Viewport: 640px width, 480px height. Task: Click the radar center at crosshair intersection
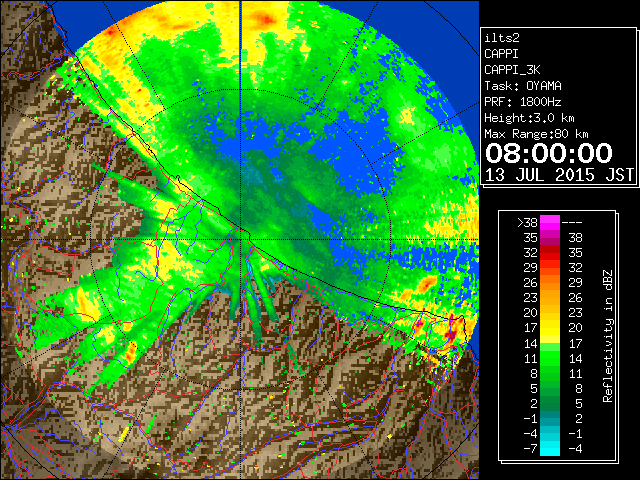point(240,239)
